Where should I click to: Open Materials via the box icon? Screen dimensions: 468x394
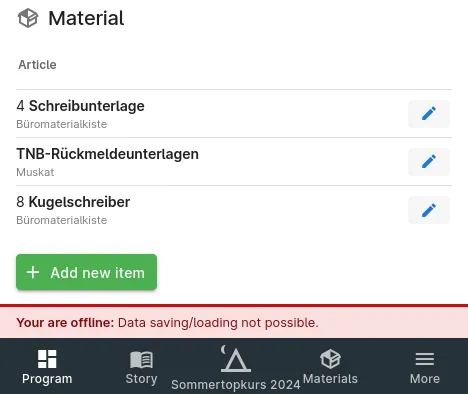click(330, 359)
